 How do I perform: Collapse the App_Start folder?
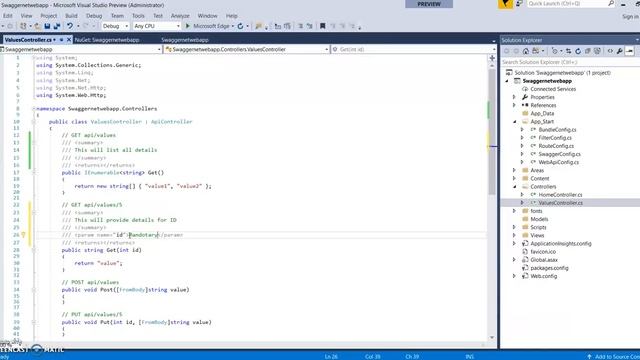tap(514, 122)
